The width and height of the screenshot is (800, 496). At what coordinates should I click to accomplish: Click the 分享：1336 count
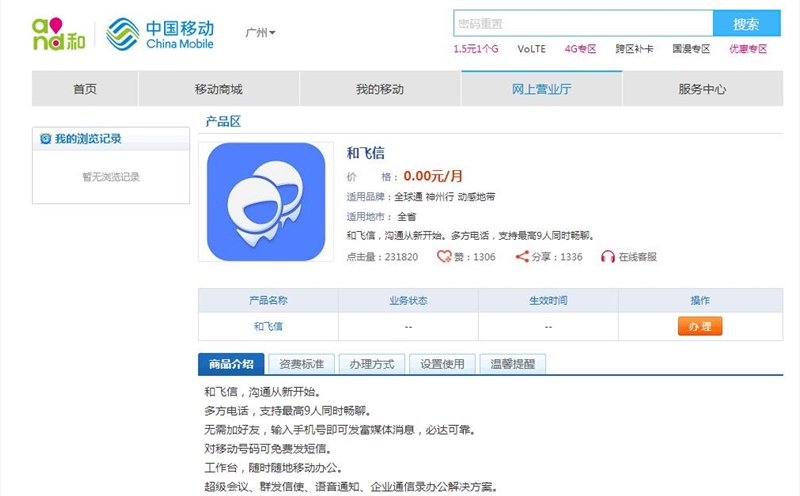tap(557, 257)
